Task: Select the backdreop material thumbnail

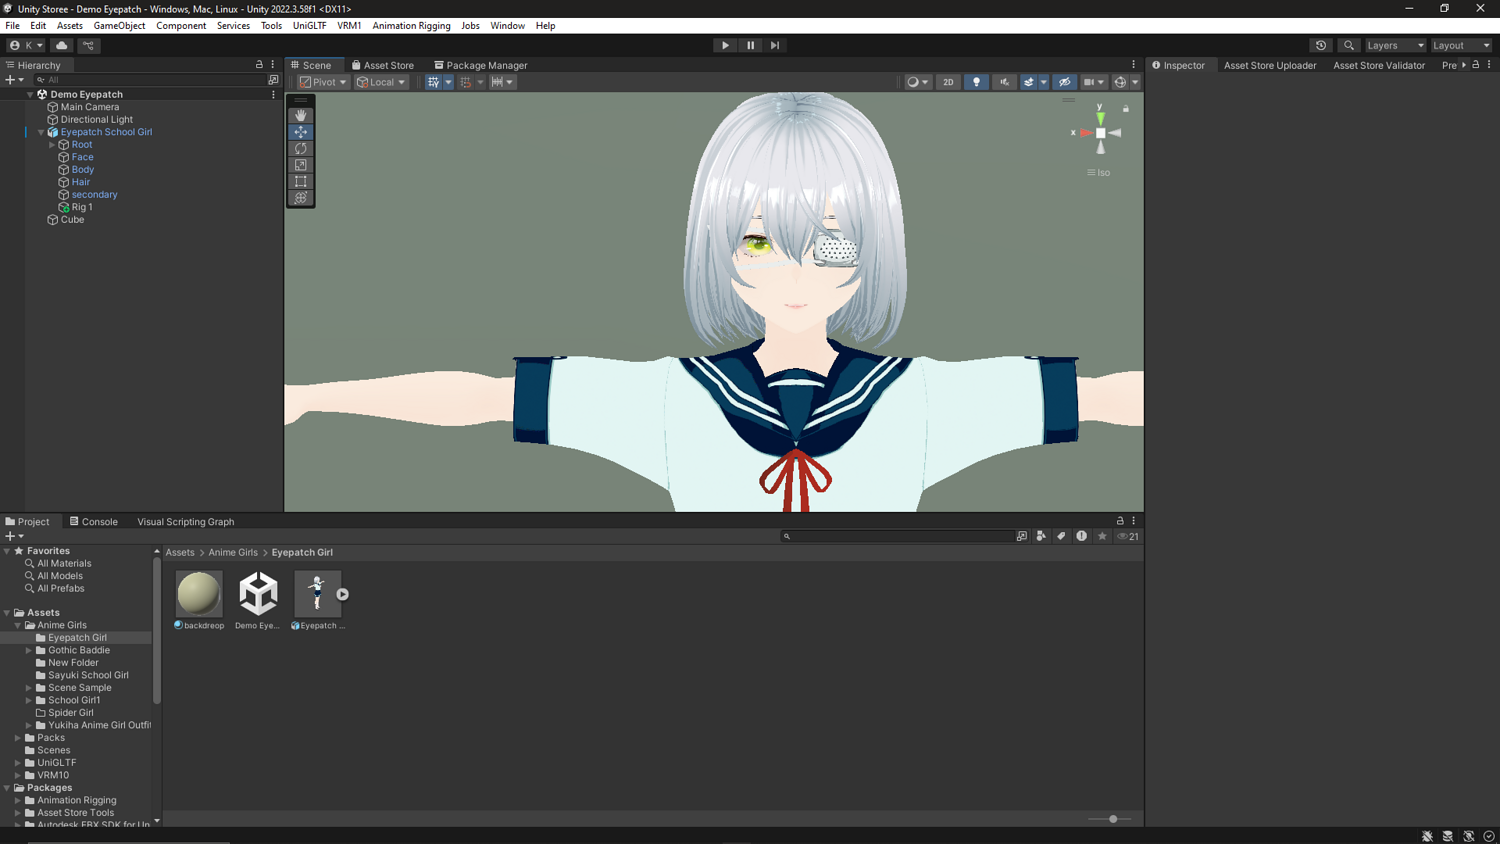Action: point(199,594)
